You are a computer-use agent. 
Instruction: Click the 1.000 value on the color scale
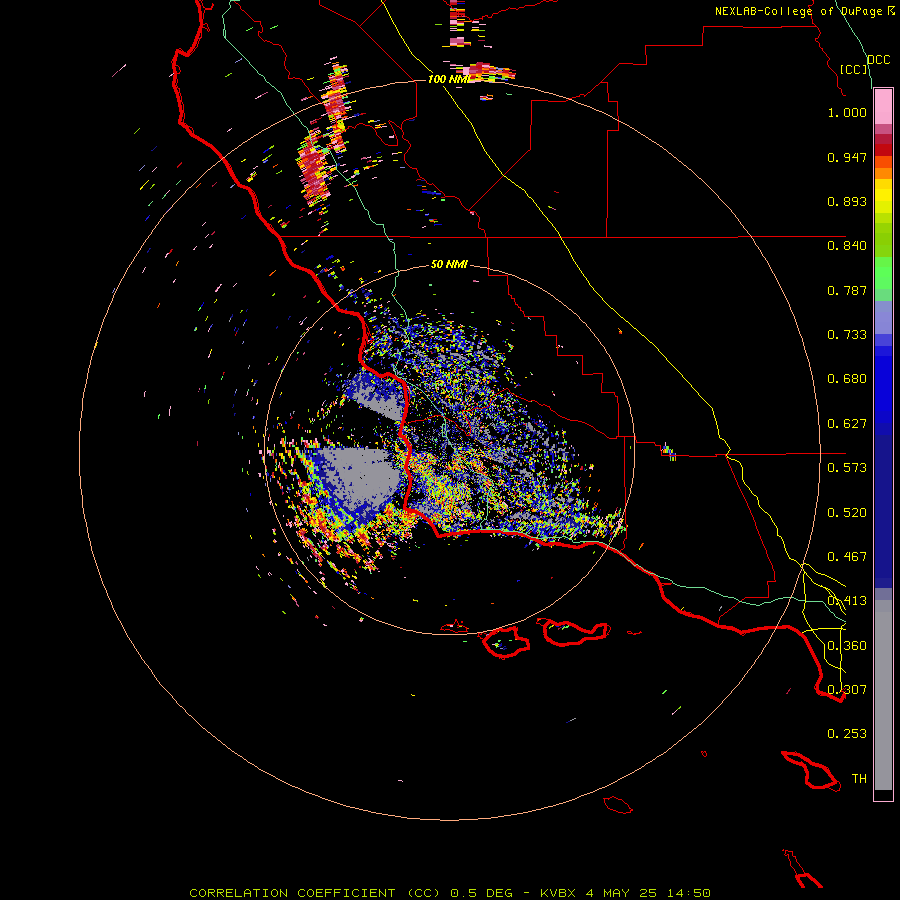(x=847, y=112)
